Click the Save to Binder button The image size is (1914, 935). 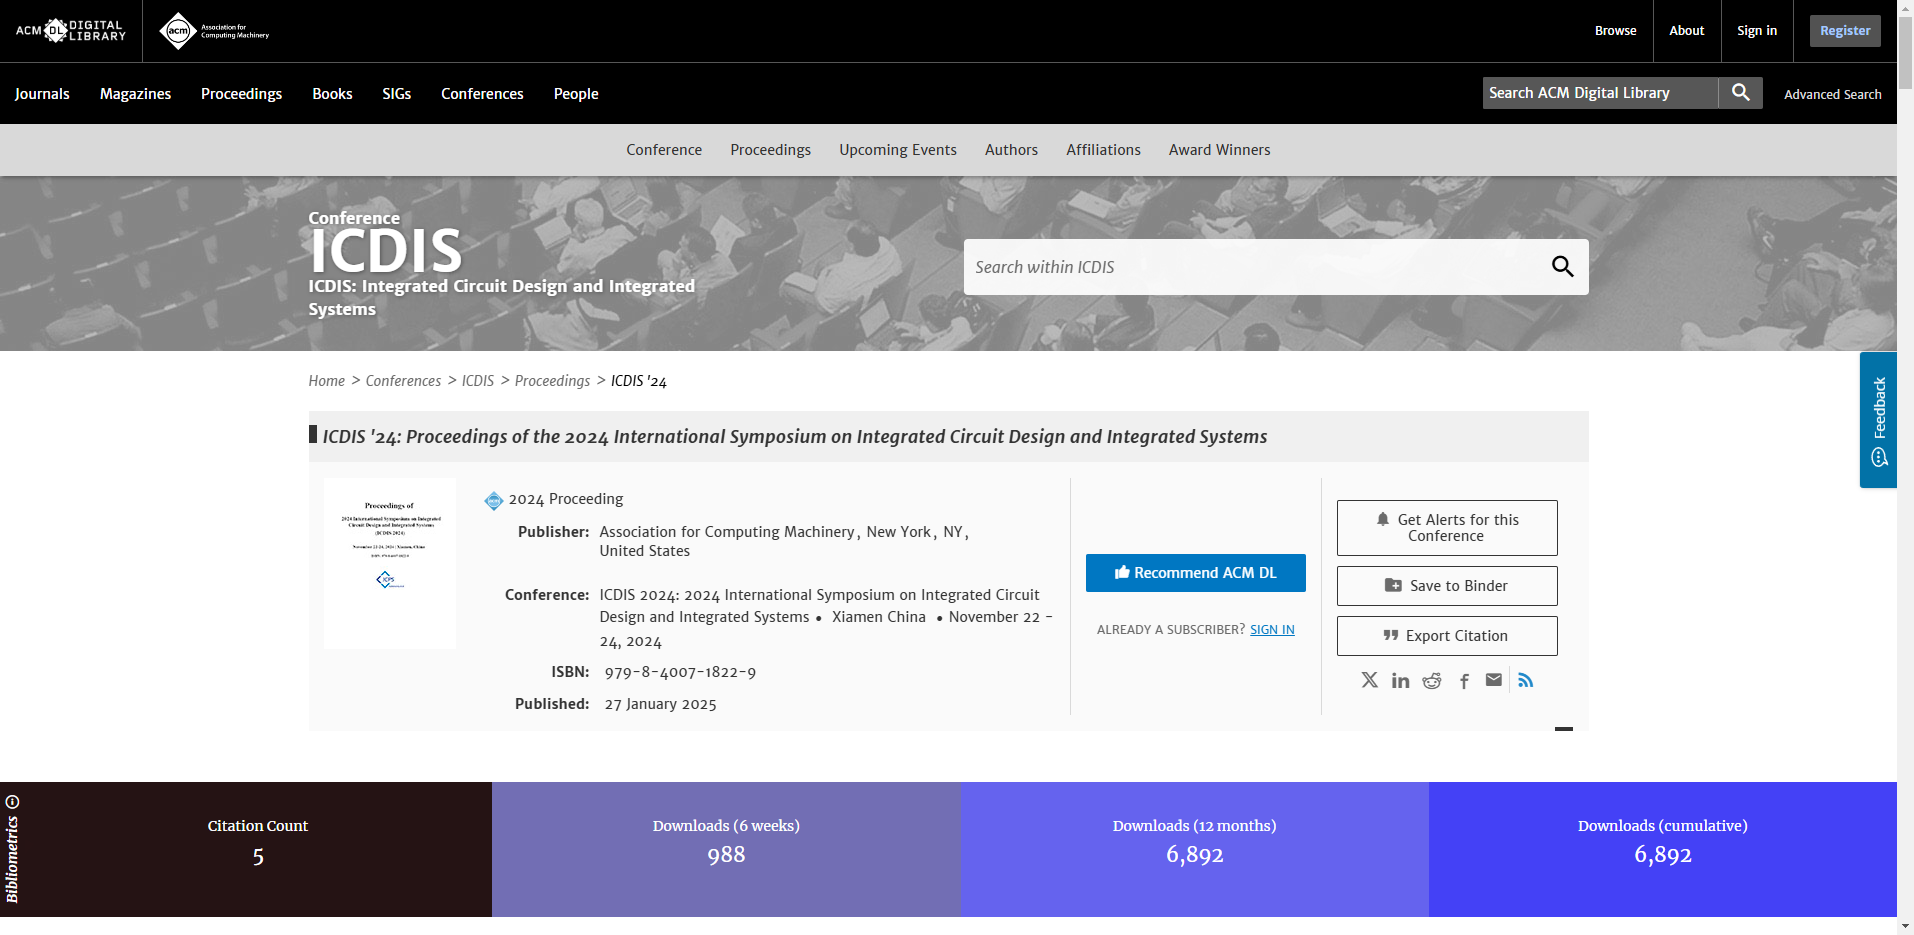(1446, 586)
